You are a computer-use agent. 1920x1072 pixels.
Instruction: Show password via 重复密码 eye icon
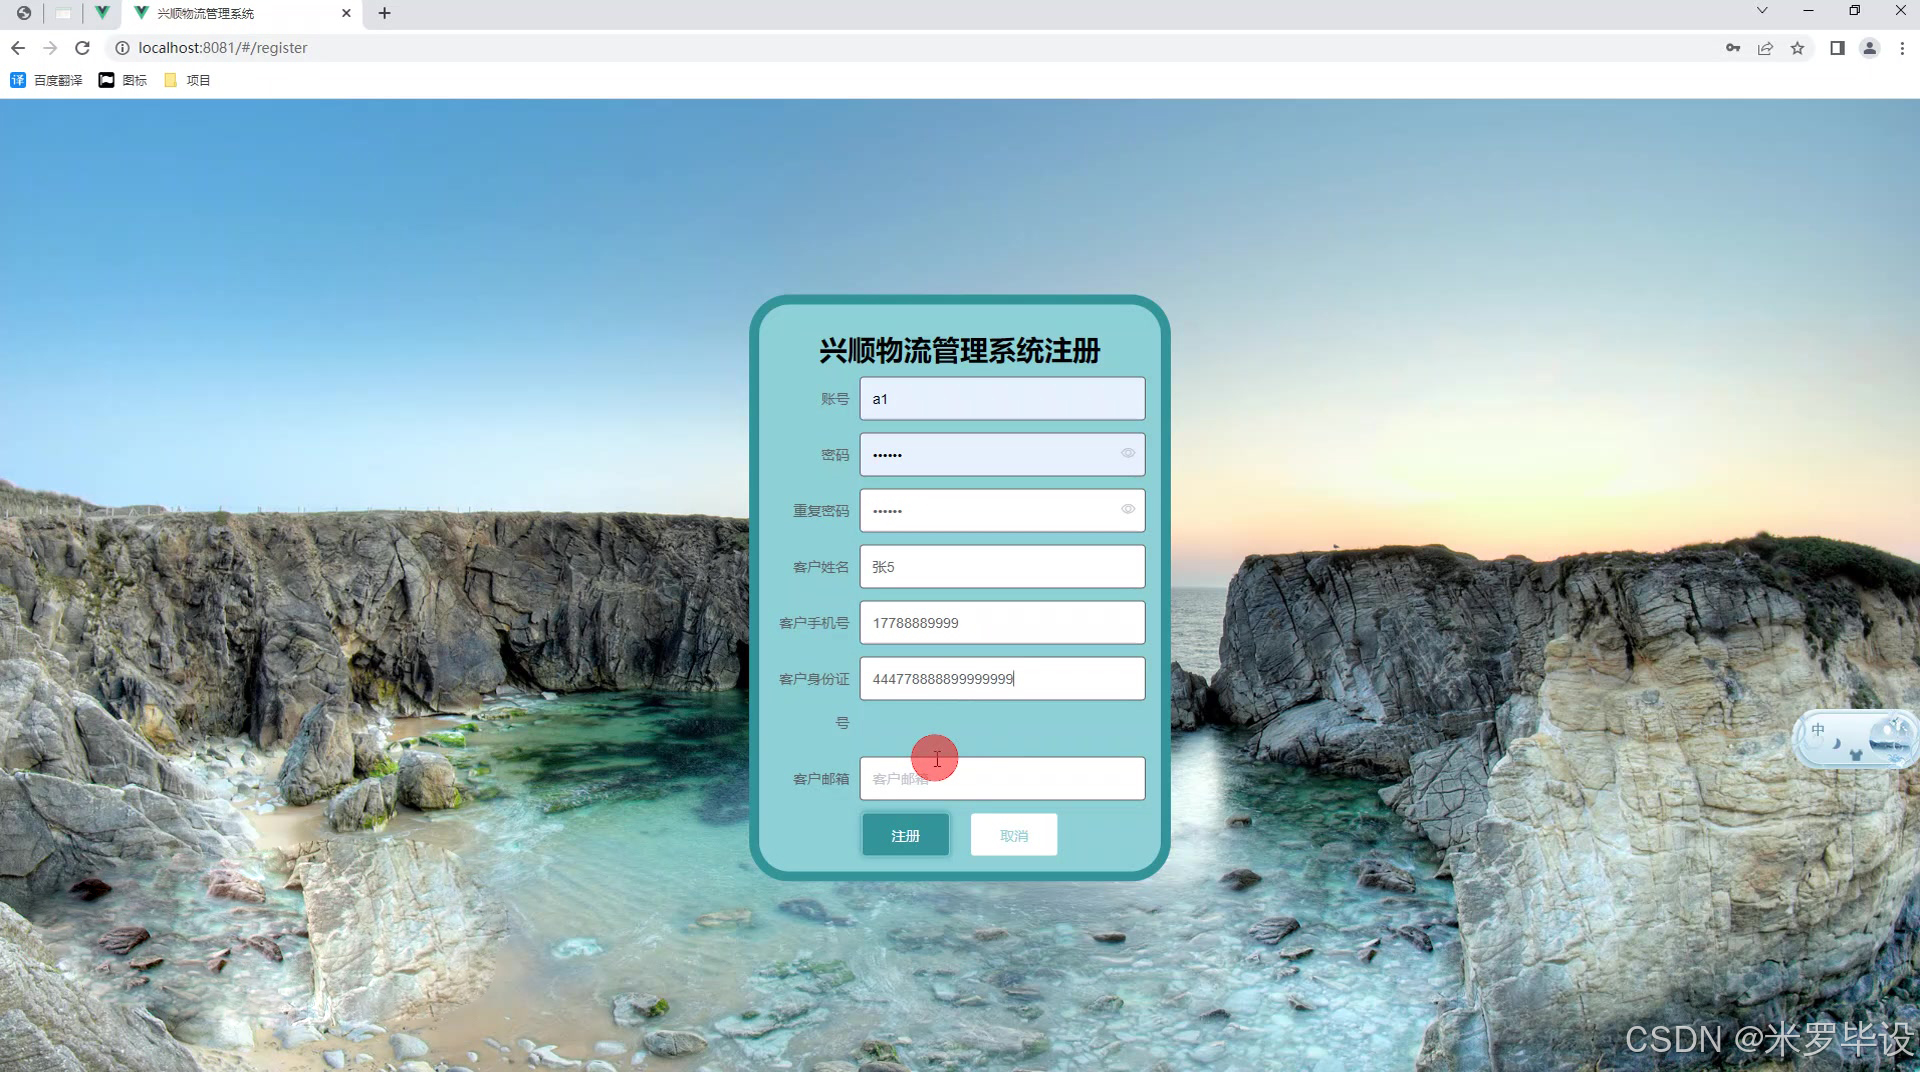pyautogui.click(x=1128, y=510)
